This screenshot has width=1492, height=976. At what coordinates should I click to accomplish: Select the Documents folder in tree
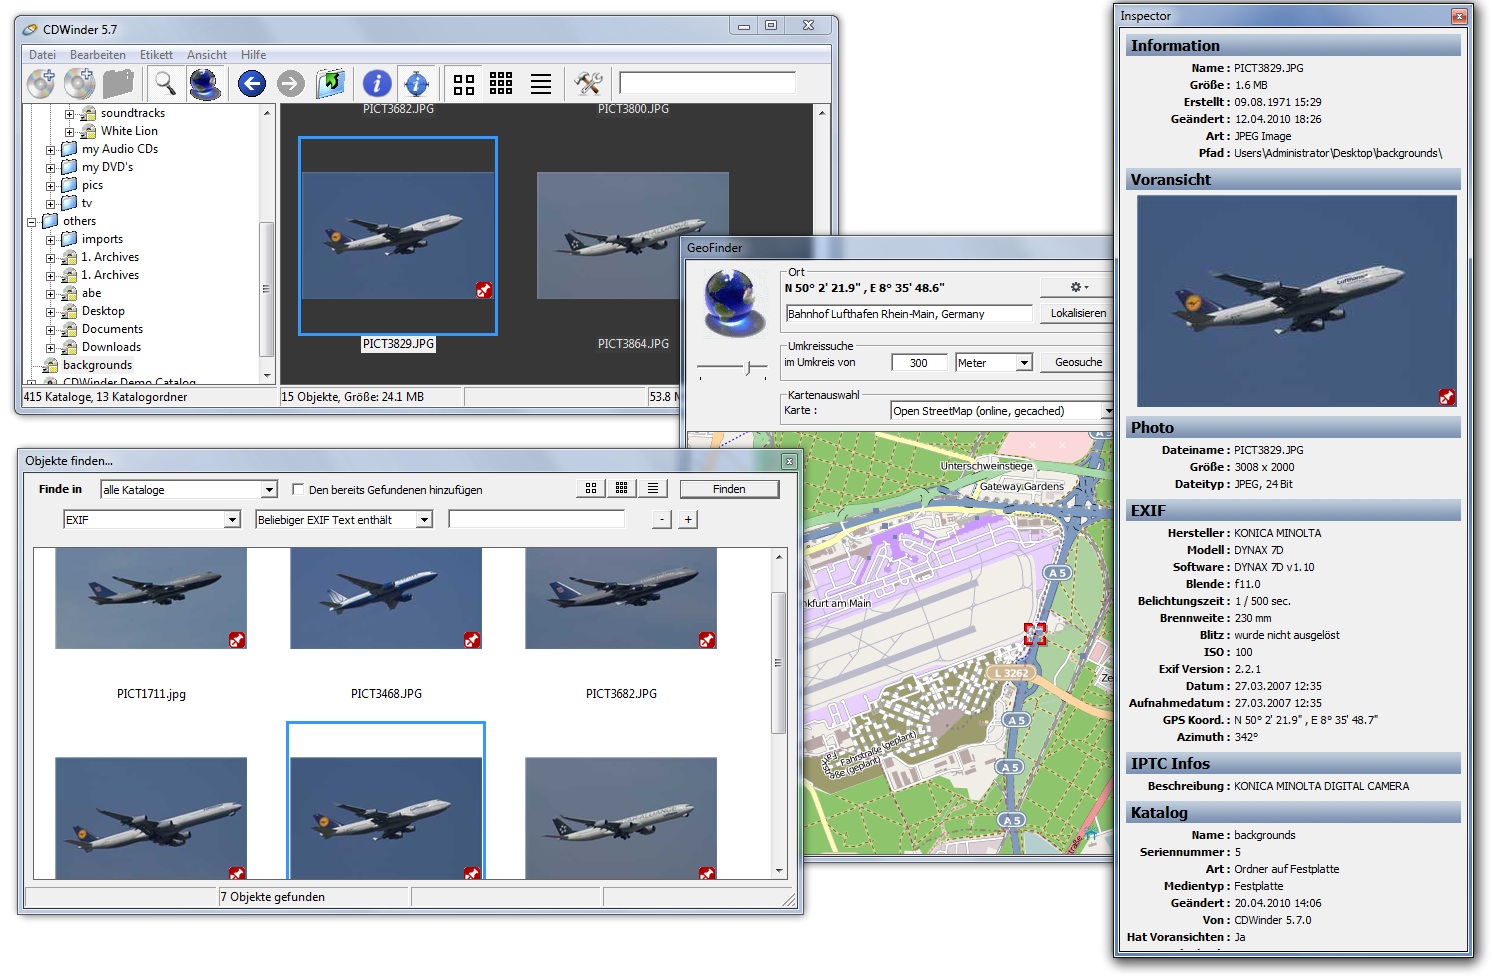(112, 329)
